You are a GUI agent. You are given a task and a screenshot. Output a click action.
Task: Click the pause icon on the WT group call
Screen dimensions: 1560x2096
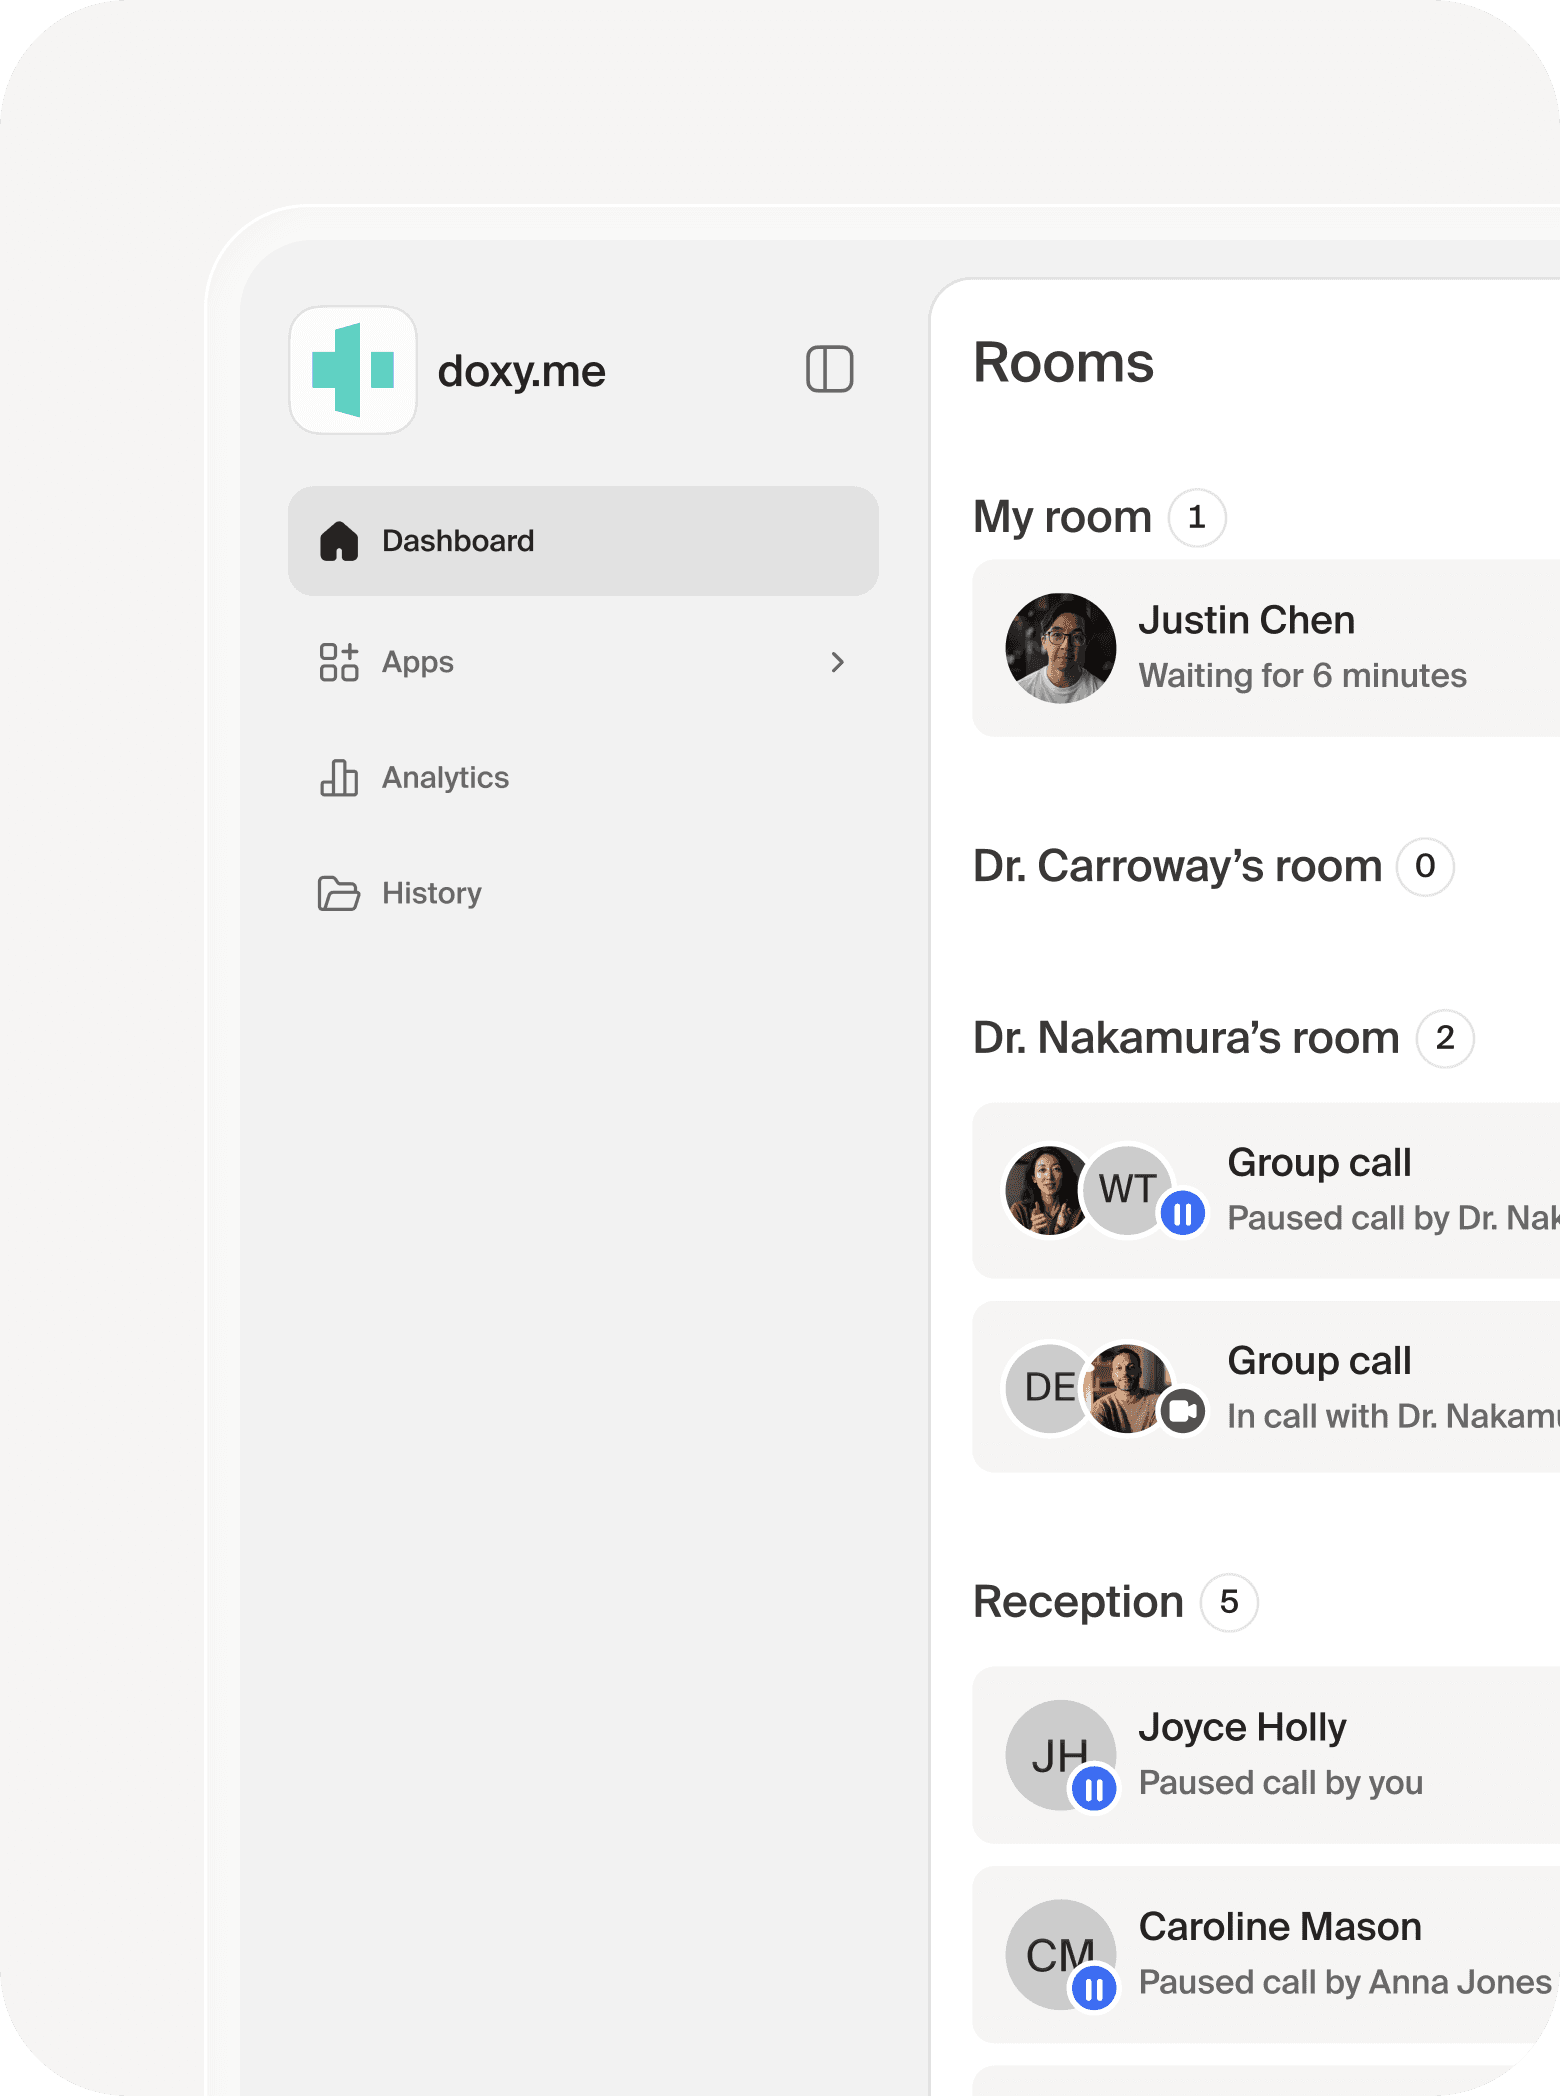pos(1183,1214)
